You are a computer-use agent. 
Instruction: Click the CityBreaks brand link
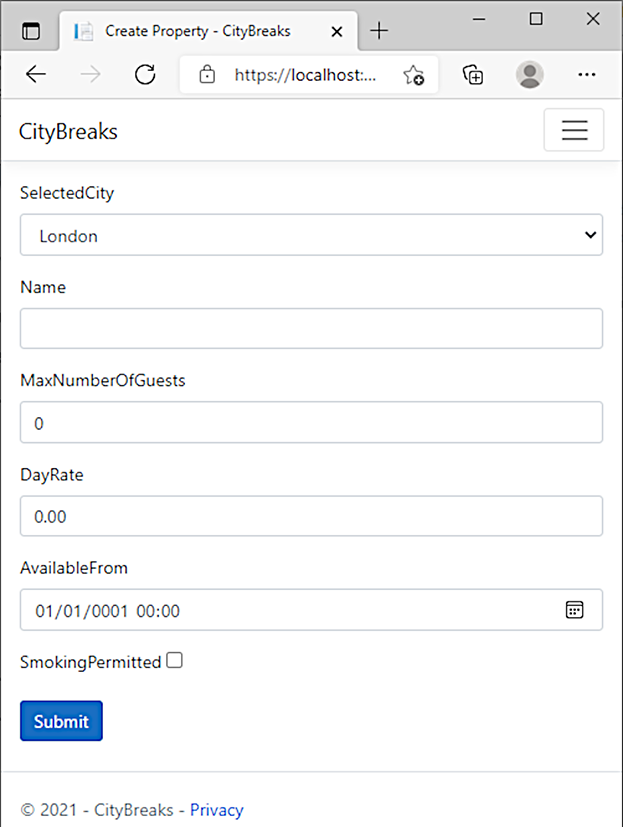[68, 131]
